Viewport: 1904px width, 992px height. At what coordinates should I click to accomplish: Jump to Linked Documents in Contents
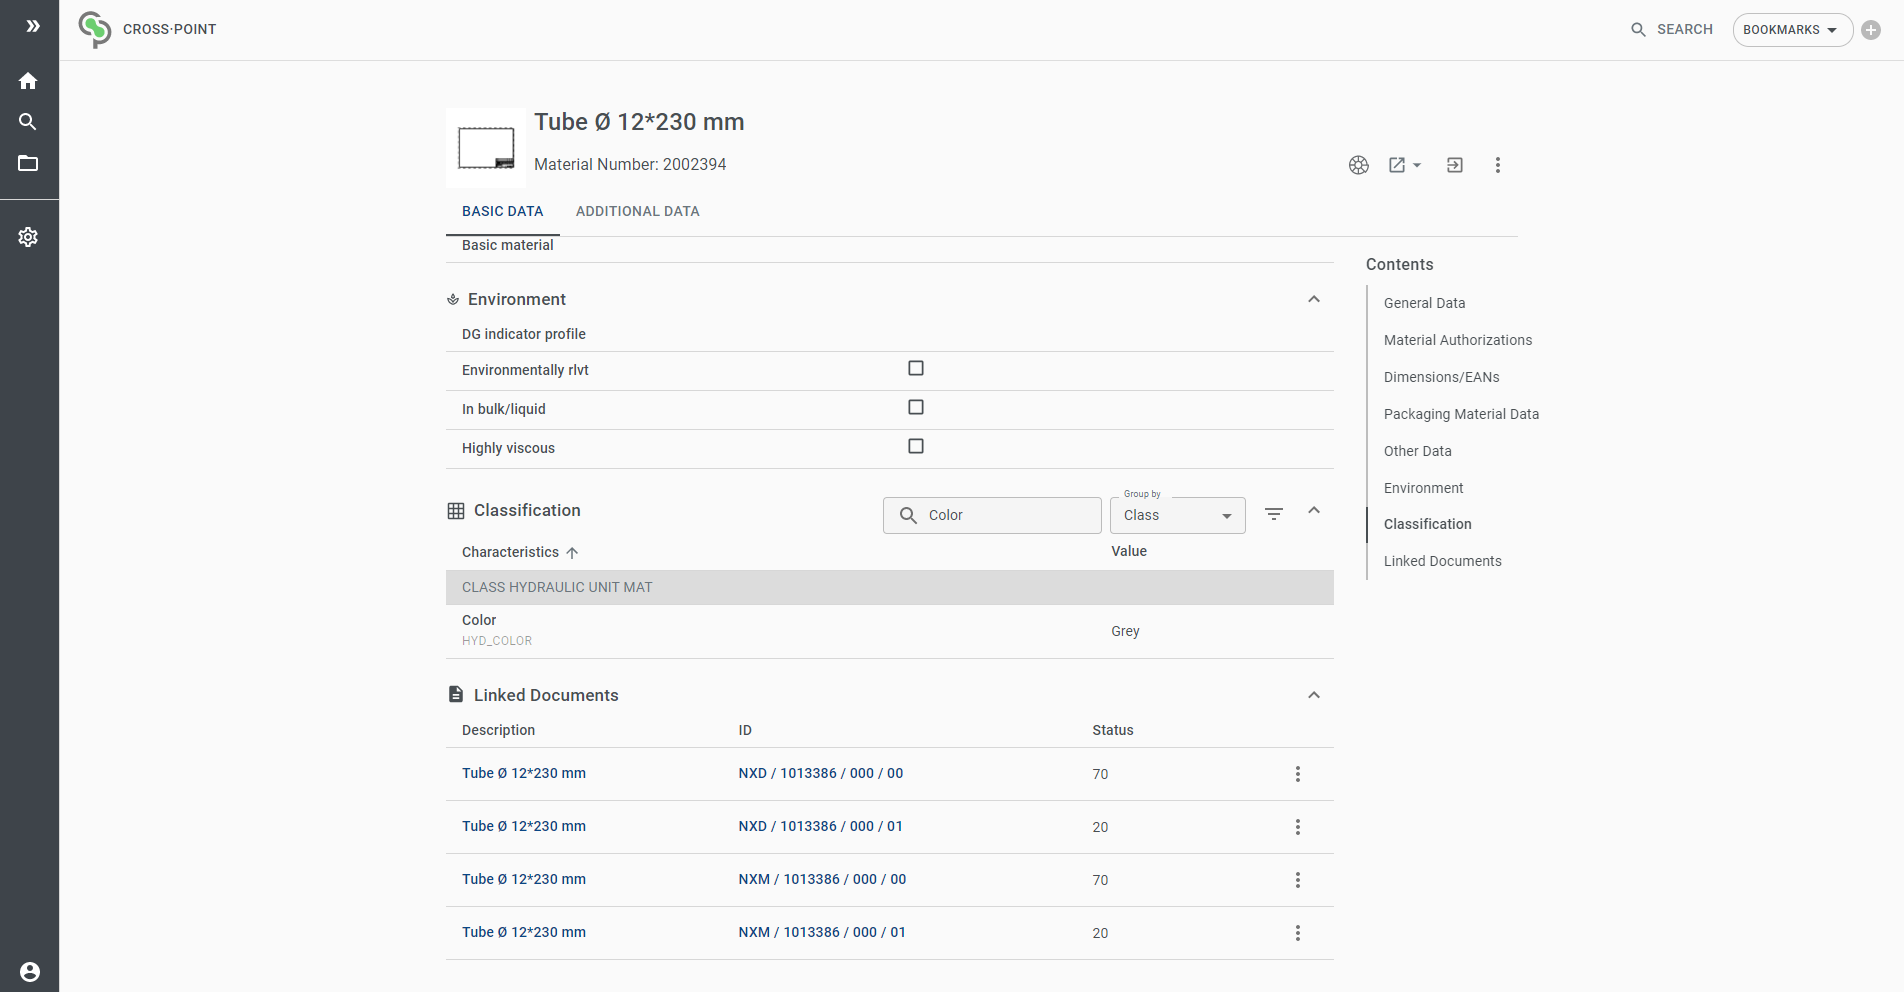click(x=1443, y=561)
